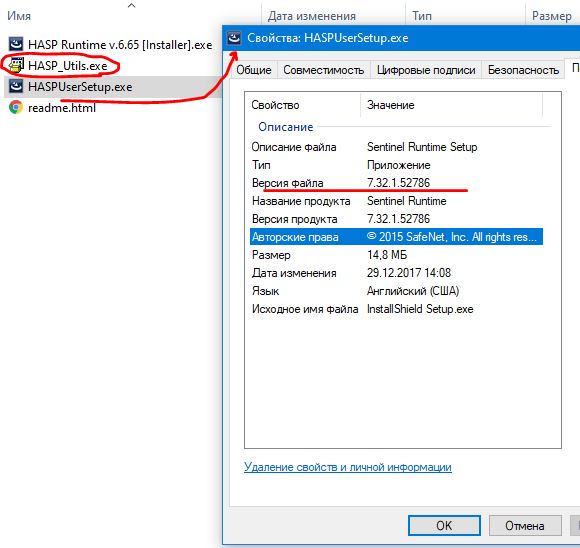Select the Авторские права property row
Image resolution: width=580 pixels, height=548 pixels.
[x=397, y=237]
